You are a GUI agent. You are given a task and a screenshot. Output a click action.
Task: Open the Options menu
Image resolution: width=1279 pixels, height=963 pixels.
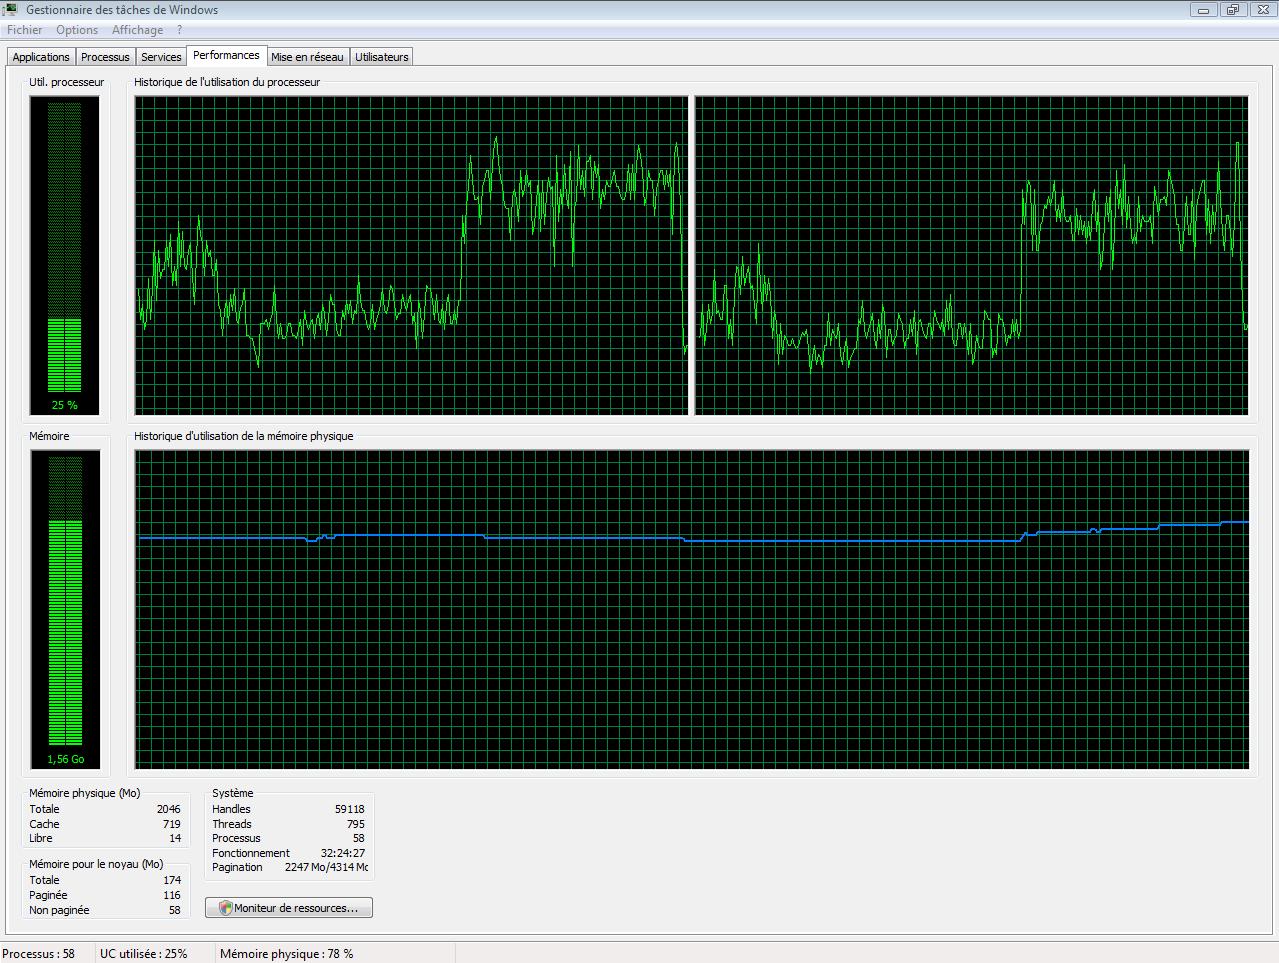(77, 30)
